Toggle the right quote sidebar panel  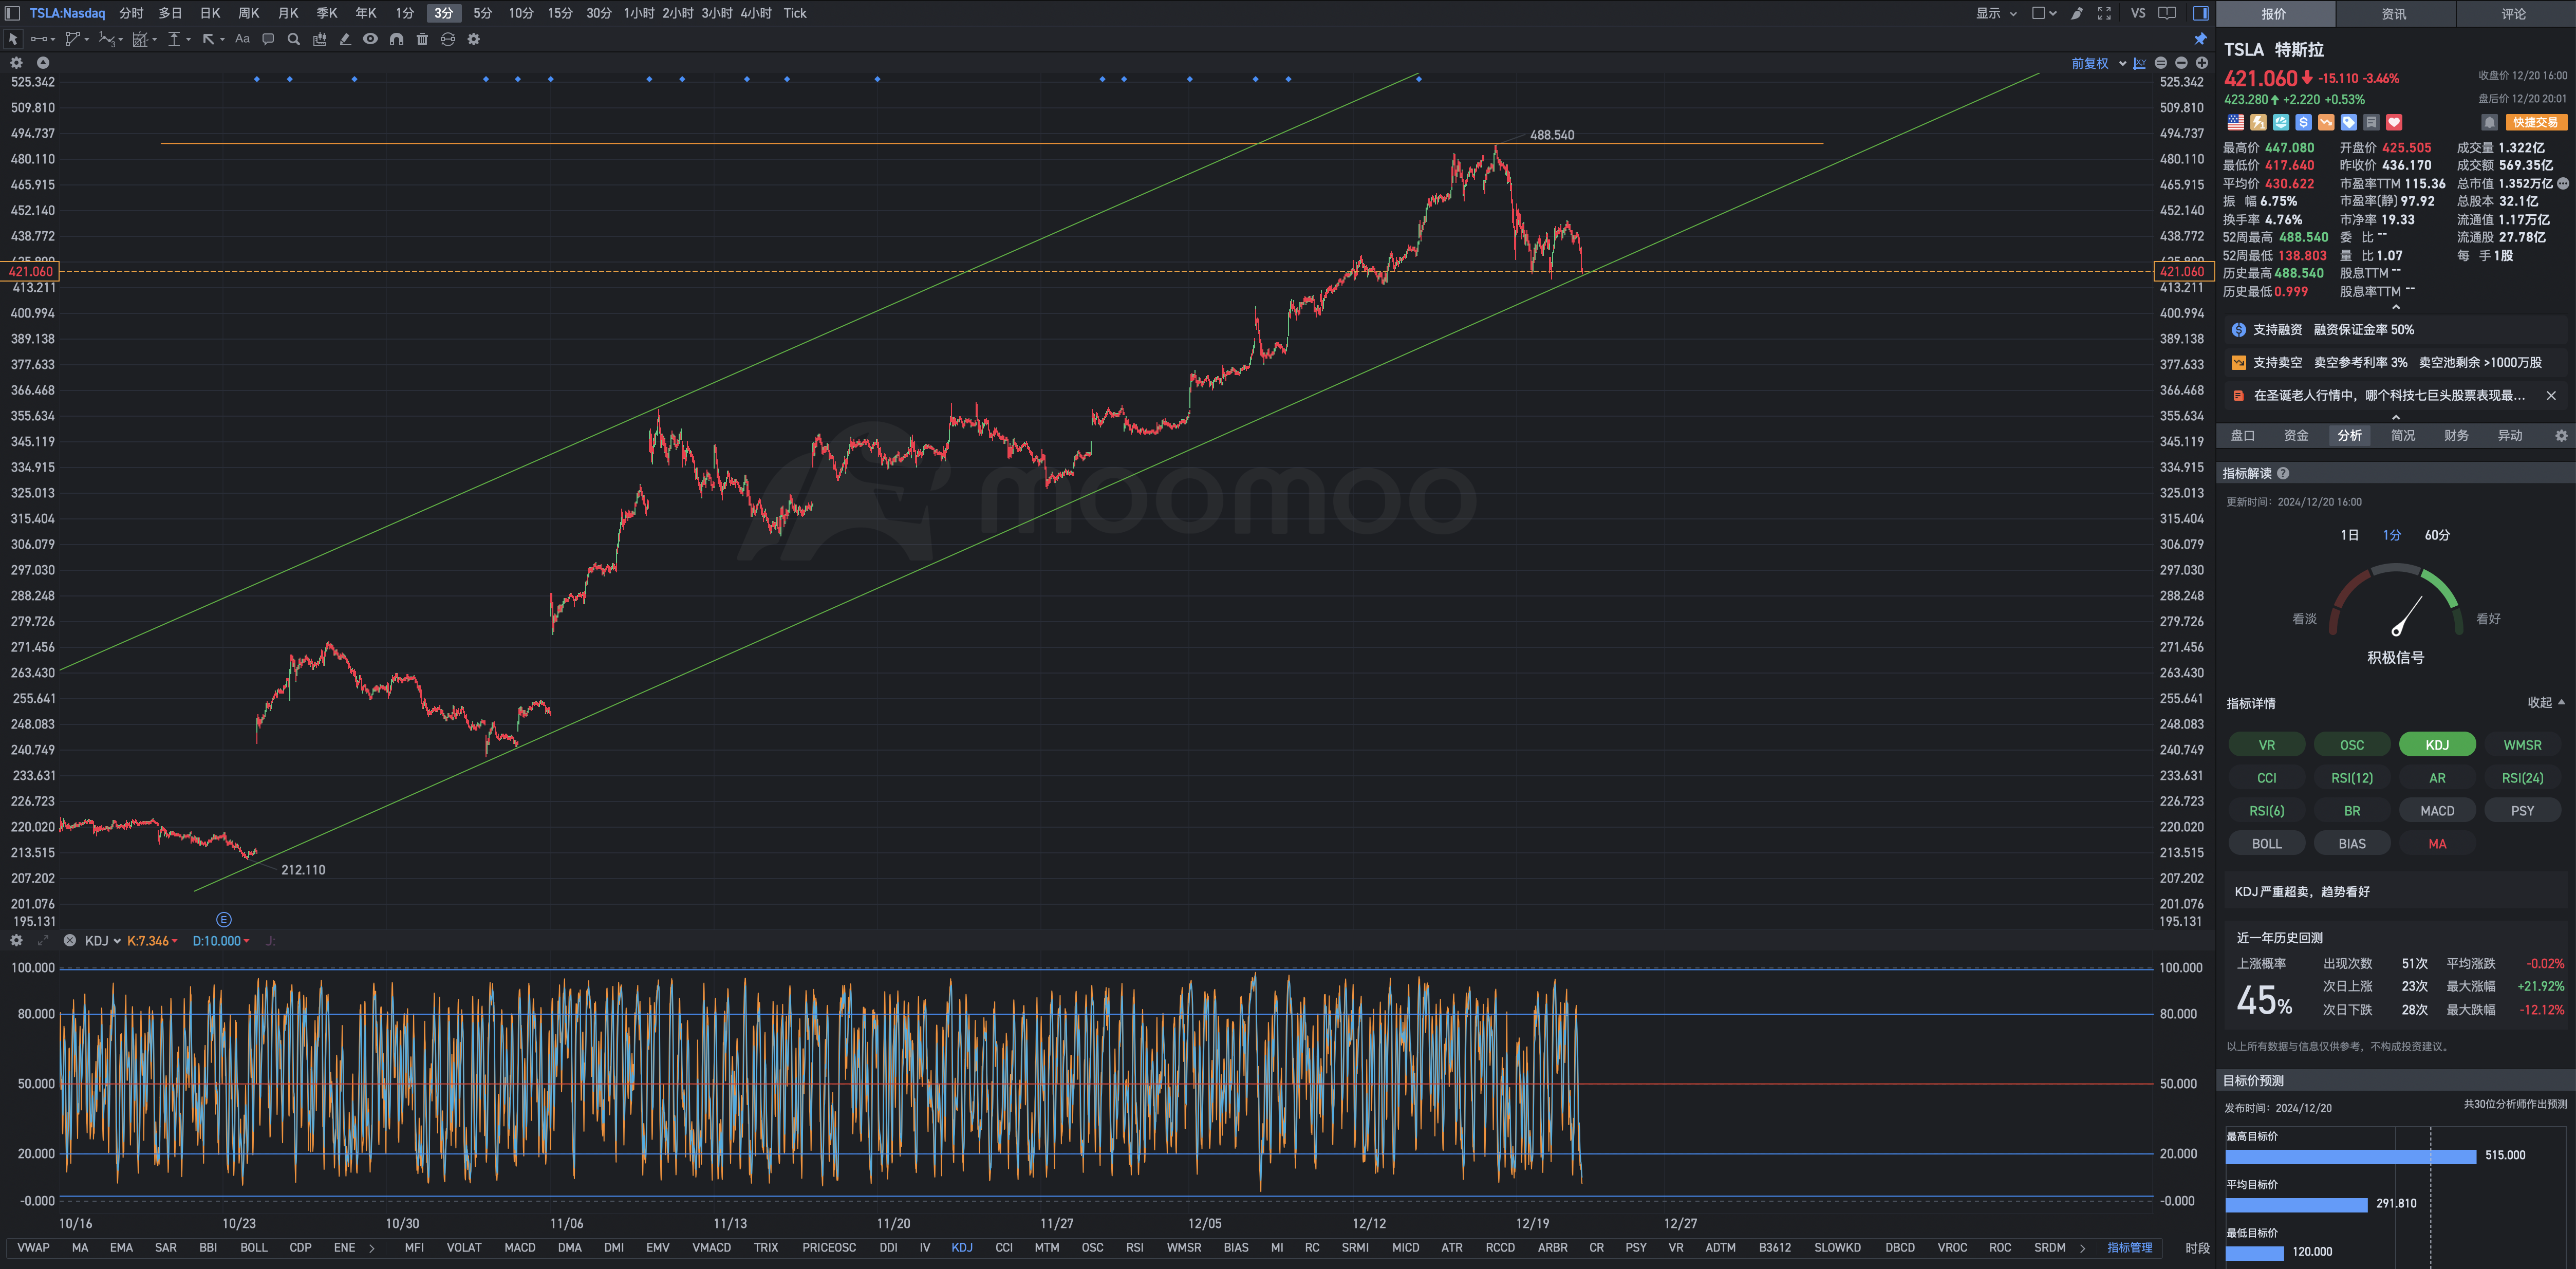2200,13
